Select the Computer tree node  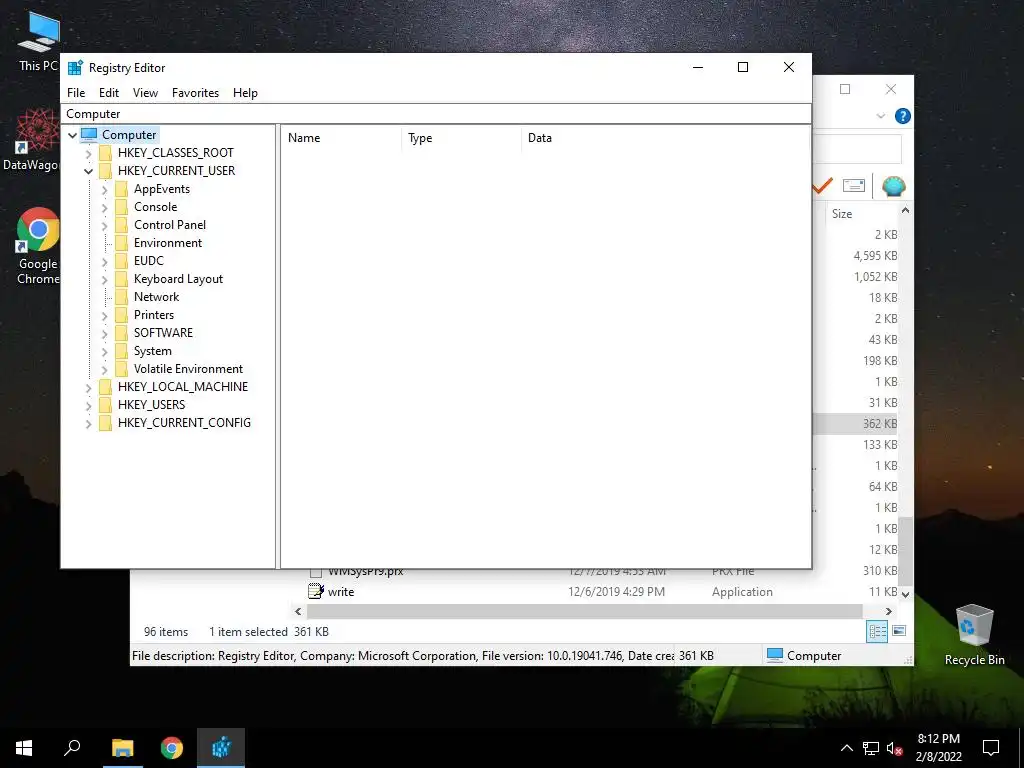pyautogui.click(x=129, y=135)
